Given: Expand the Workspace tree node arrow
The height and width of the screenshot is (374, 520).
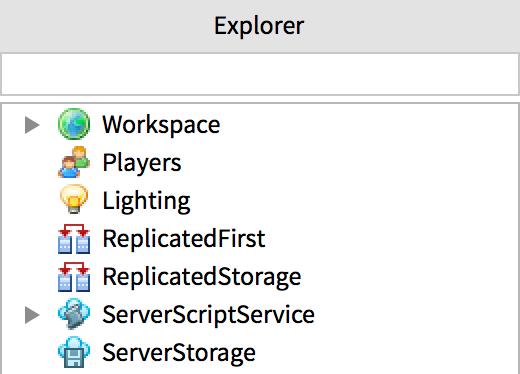Looking at the screenshot, I should point(32,125).
